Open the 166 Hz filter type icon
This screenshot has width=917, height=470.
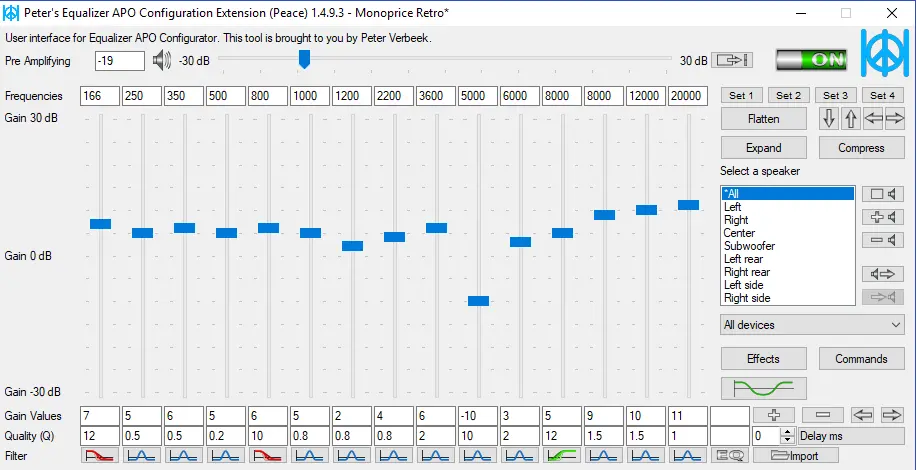tap(100, 456)
